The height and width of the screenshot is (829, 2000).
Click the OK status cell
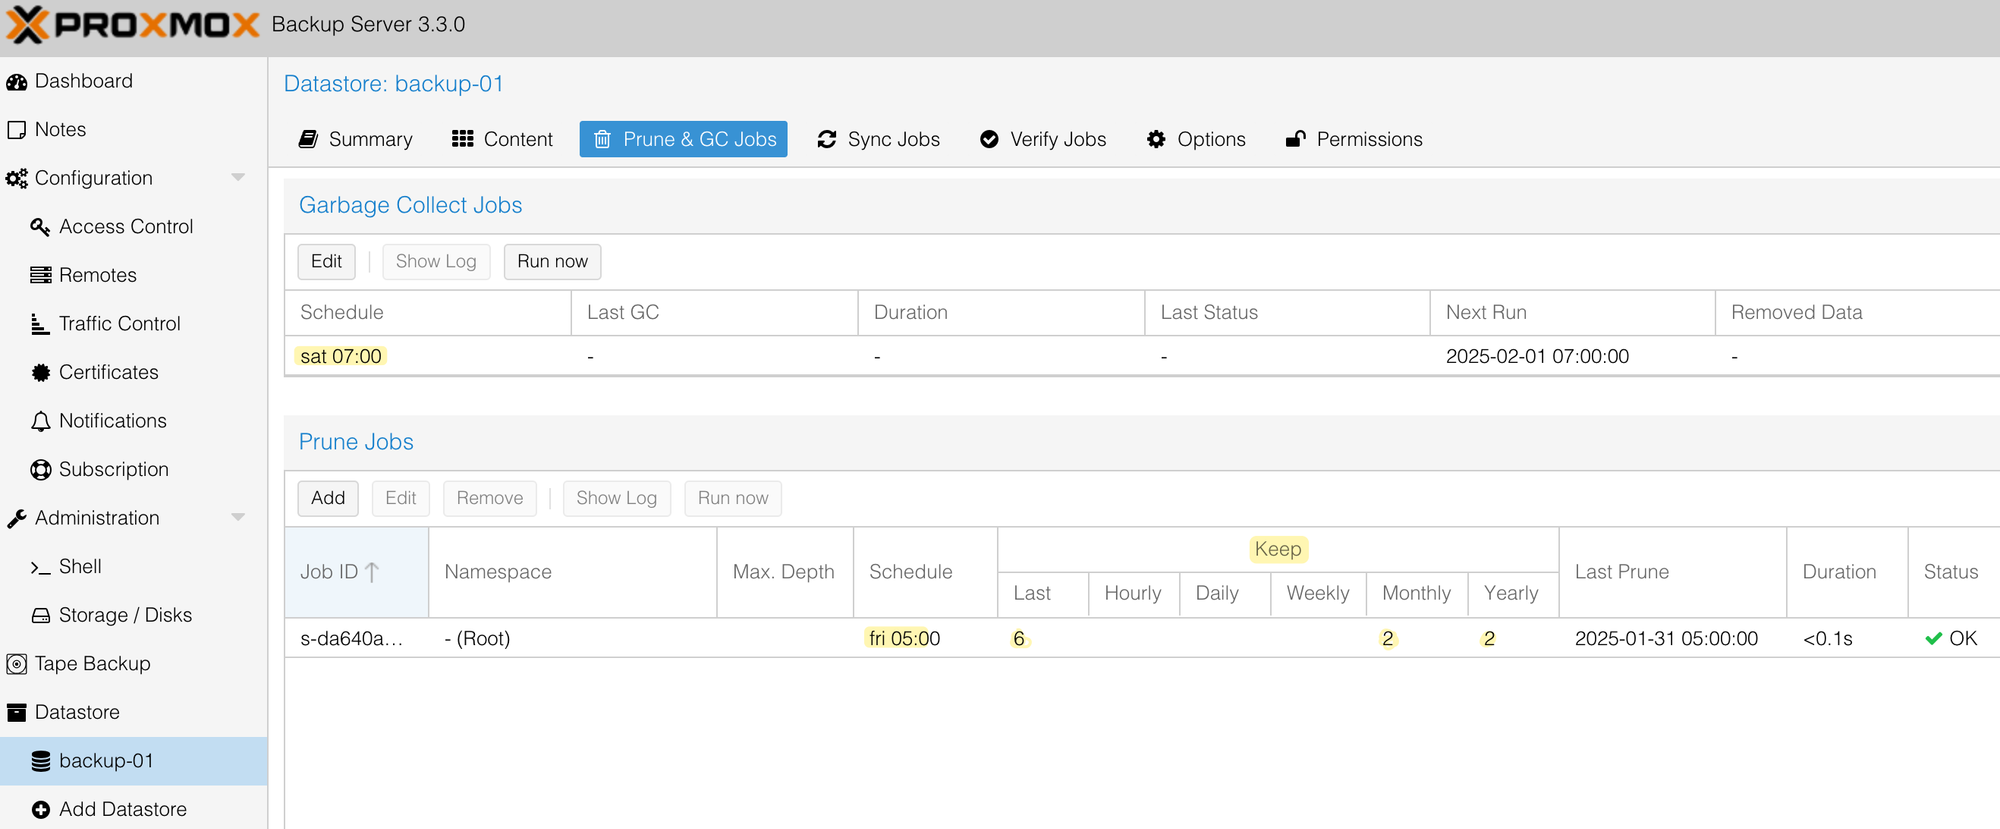1952,638
